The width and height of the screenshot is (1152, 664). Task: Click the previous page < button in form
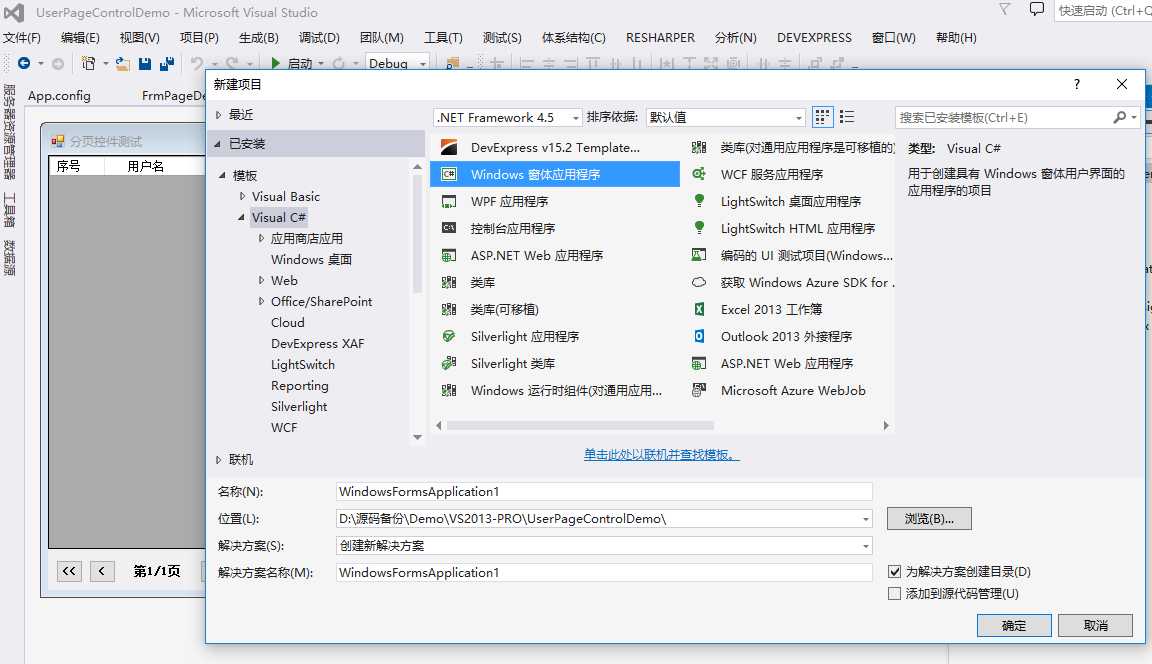(x=102, y=571)
